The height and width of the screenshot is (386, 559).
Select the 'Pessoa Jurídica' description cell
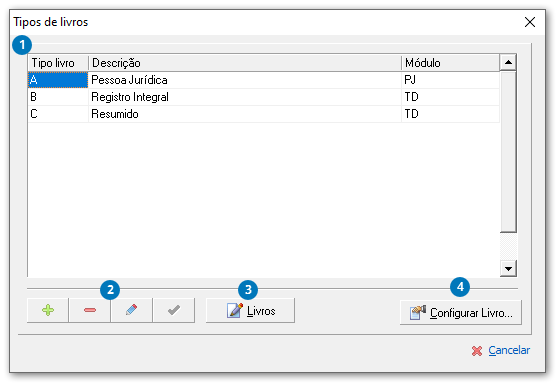point(245,80)
